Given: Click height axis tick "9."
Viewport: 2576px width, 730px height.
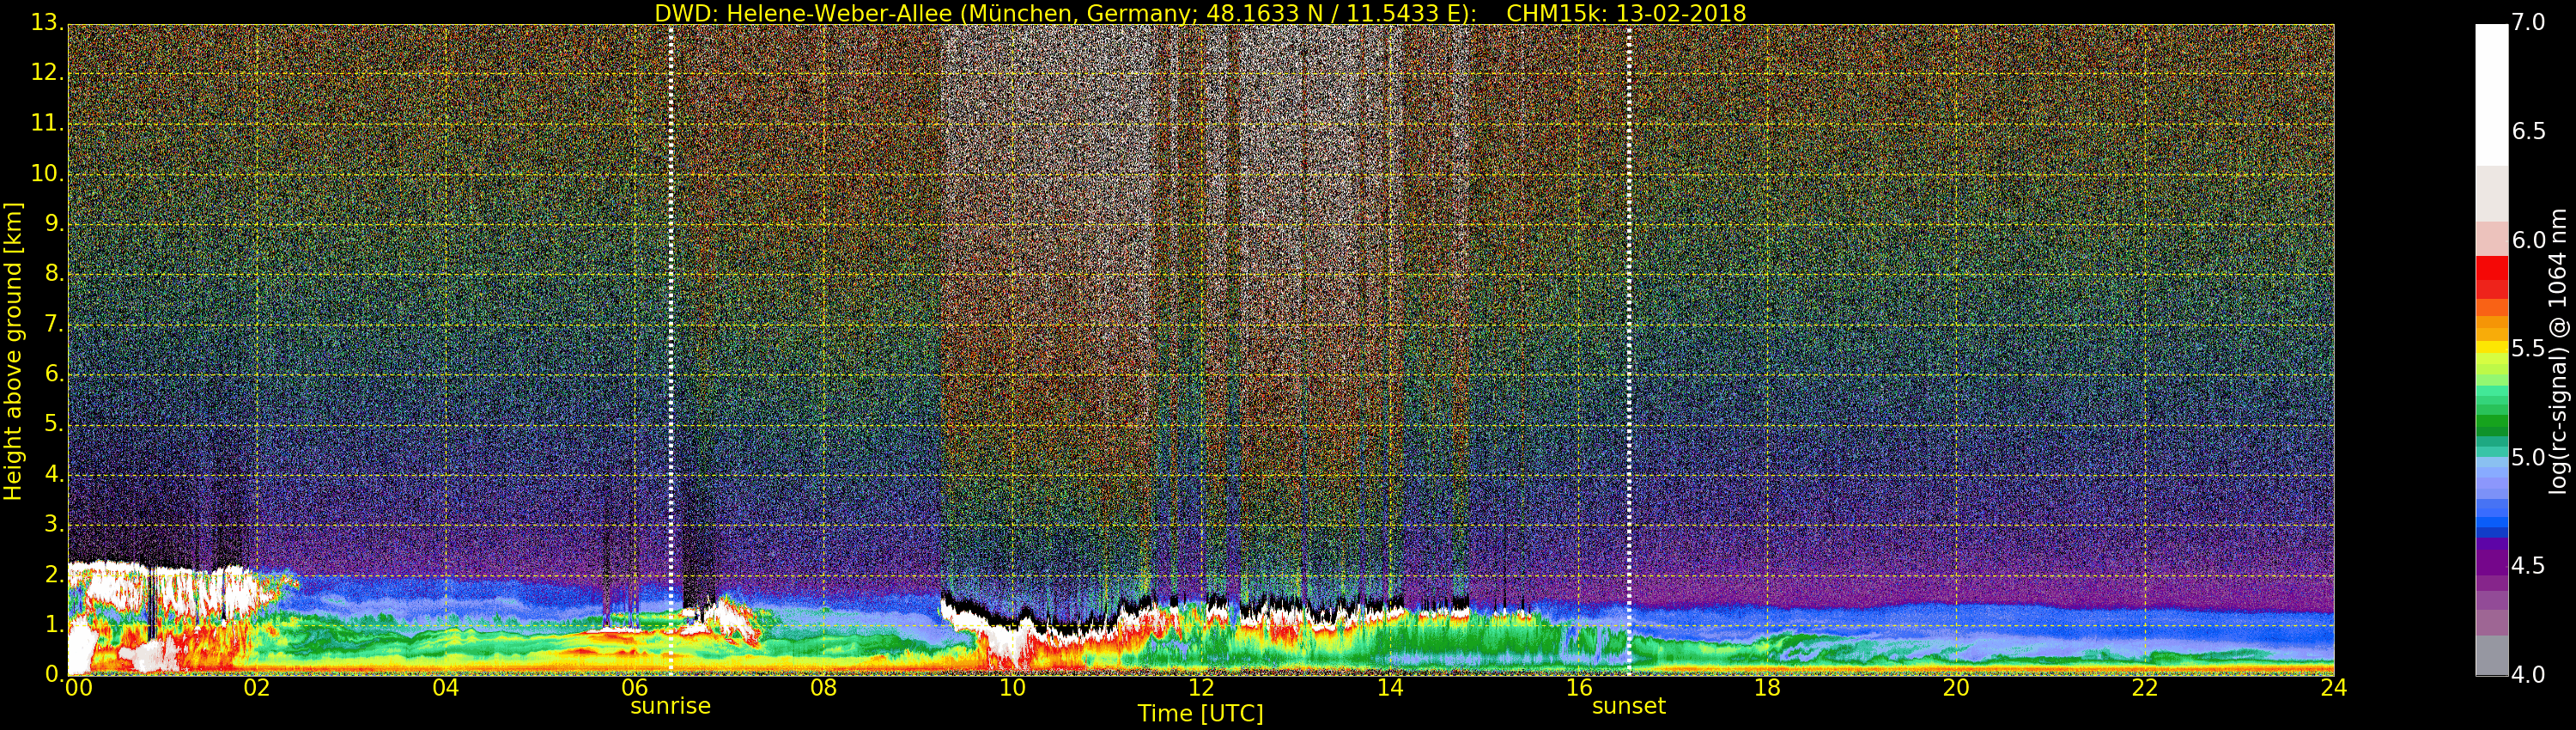Looking at the screenshot, I should point(54,223).
